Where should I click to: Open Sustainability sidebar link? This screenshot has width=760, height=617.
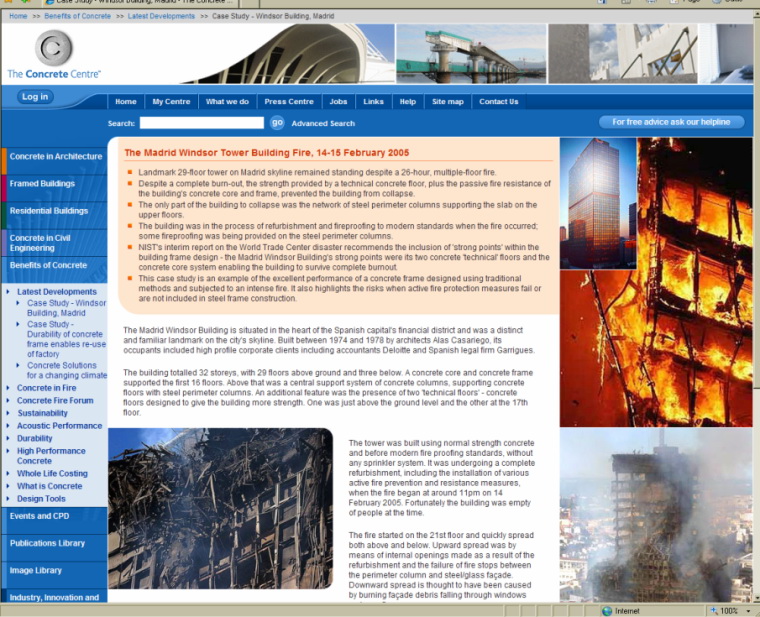(43, 413)
